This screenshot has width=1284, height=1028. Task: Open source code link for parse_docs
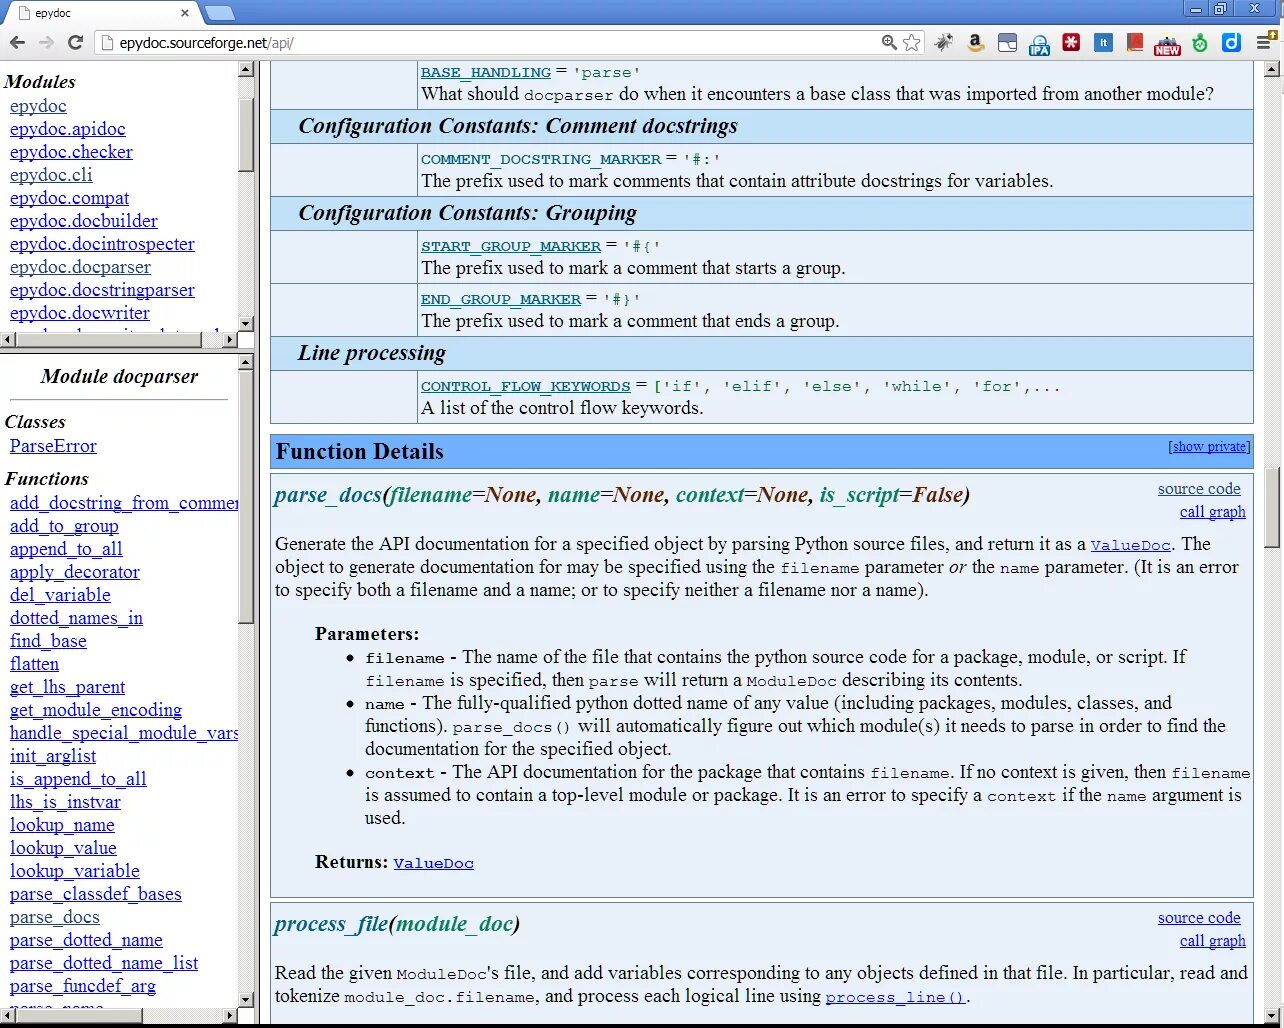1199,489
